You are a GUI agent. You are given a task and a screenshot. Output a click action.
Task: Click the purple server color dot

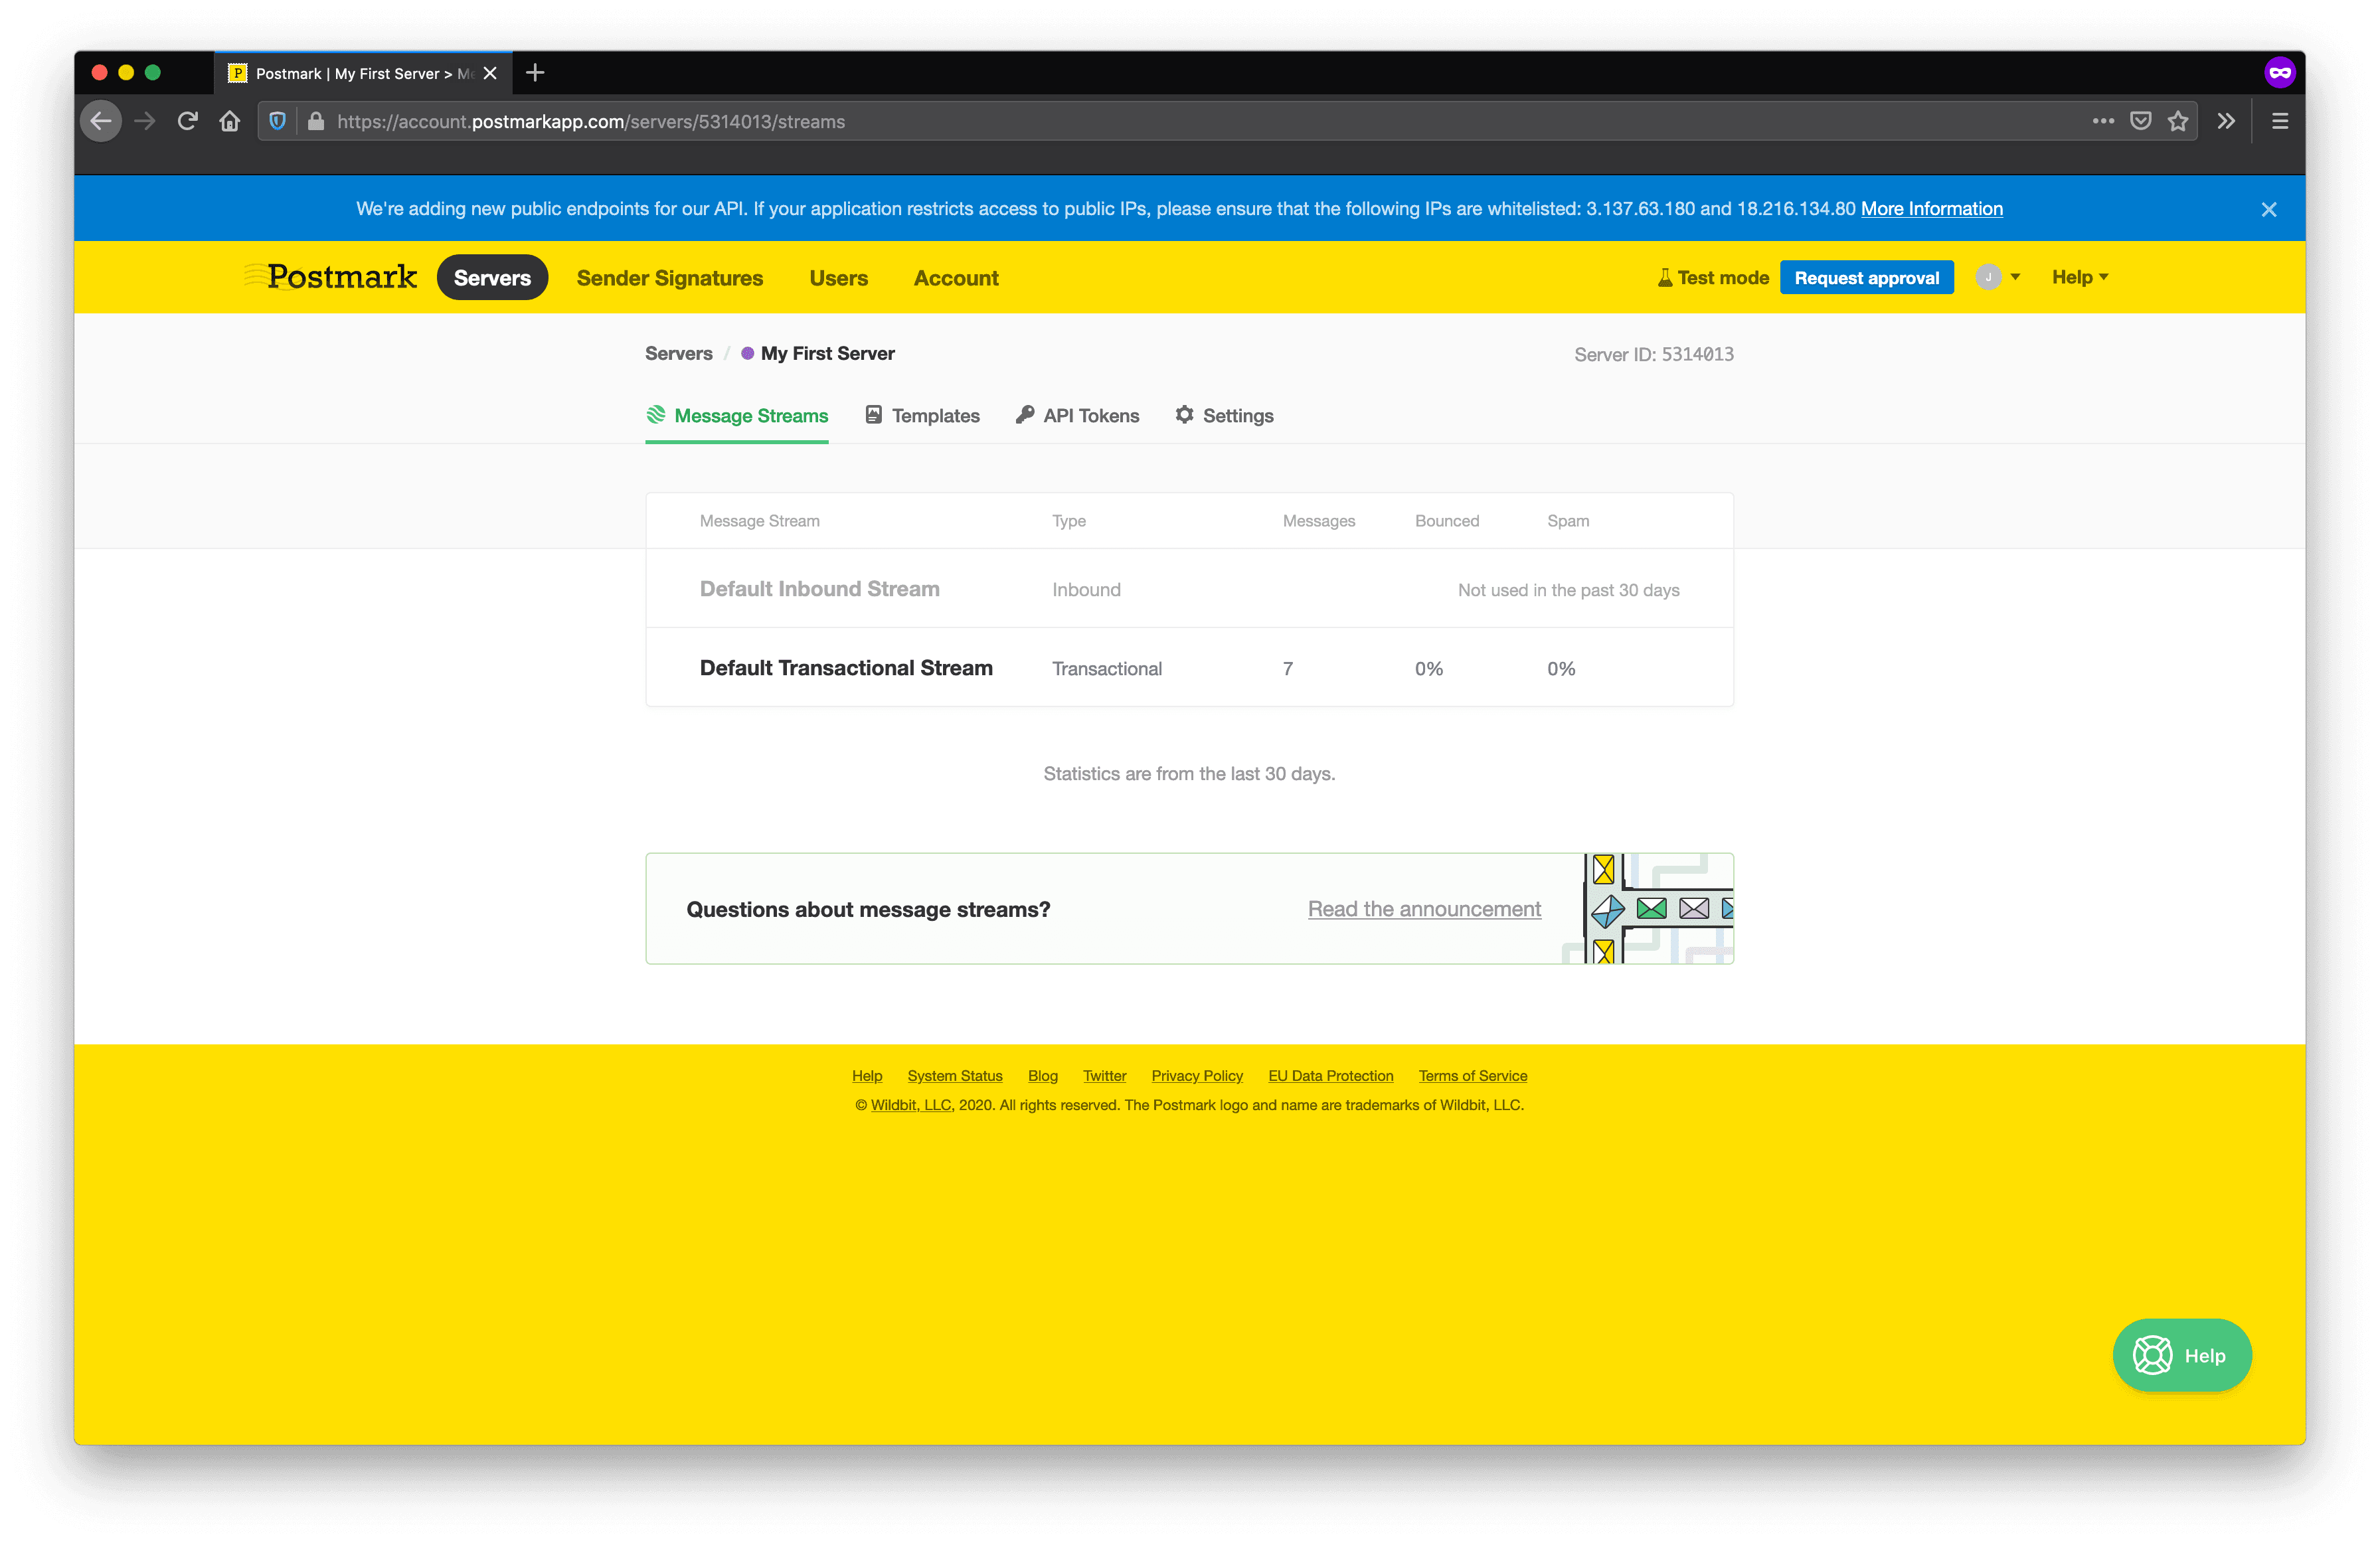pos(747,353)
